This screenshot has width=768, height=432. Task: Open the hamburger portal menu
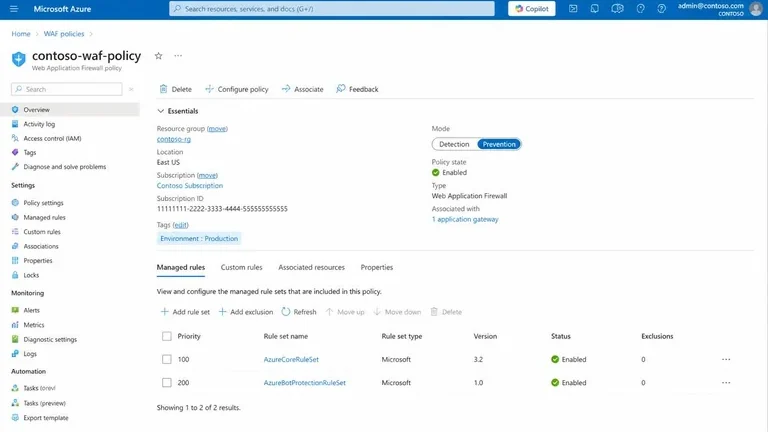click(x=14, y=9)
